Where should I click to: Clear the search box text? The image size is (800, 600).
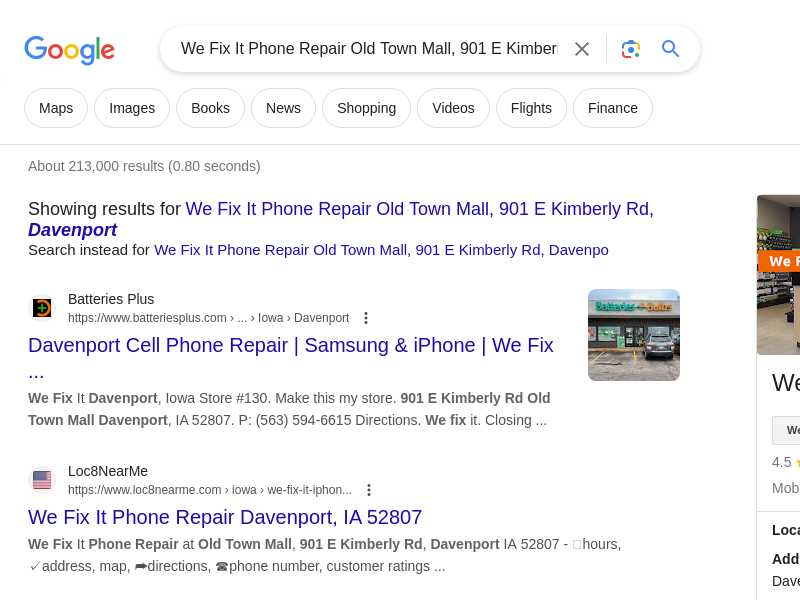[582, 49]
